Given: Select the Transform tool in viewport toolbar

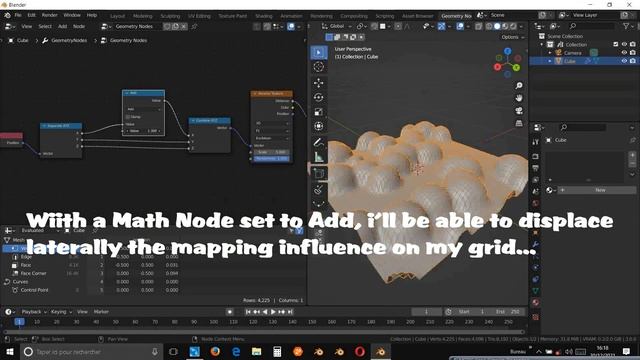Looking at the screenshot, I should (319, 126).
